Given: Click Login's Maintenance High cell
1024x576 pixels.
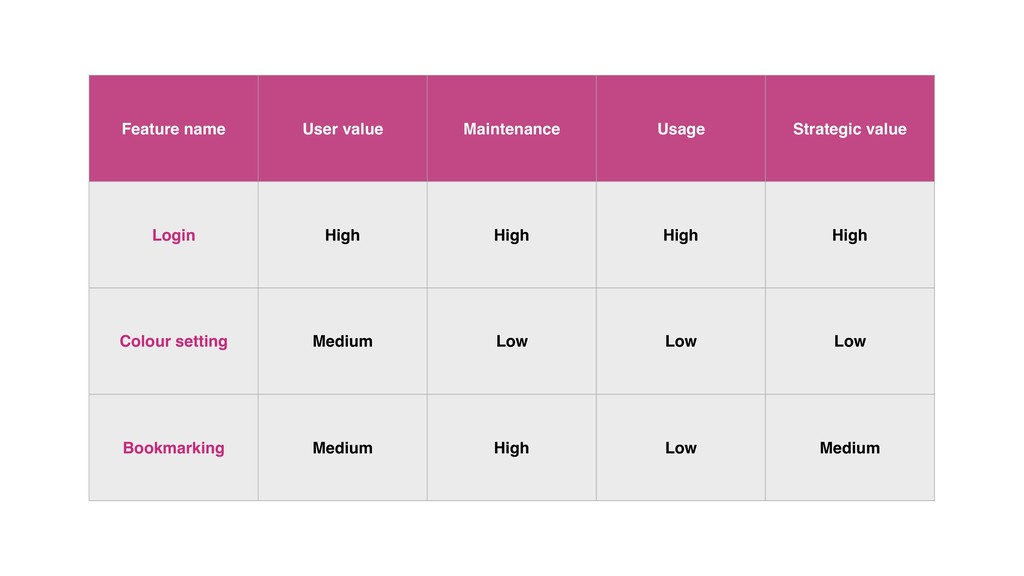Looking at the screenshot, I should (511, 235).
